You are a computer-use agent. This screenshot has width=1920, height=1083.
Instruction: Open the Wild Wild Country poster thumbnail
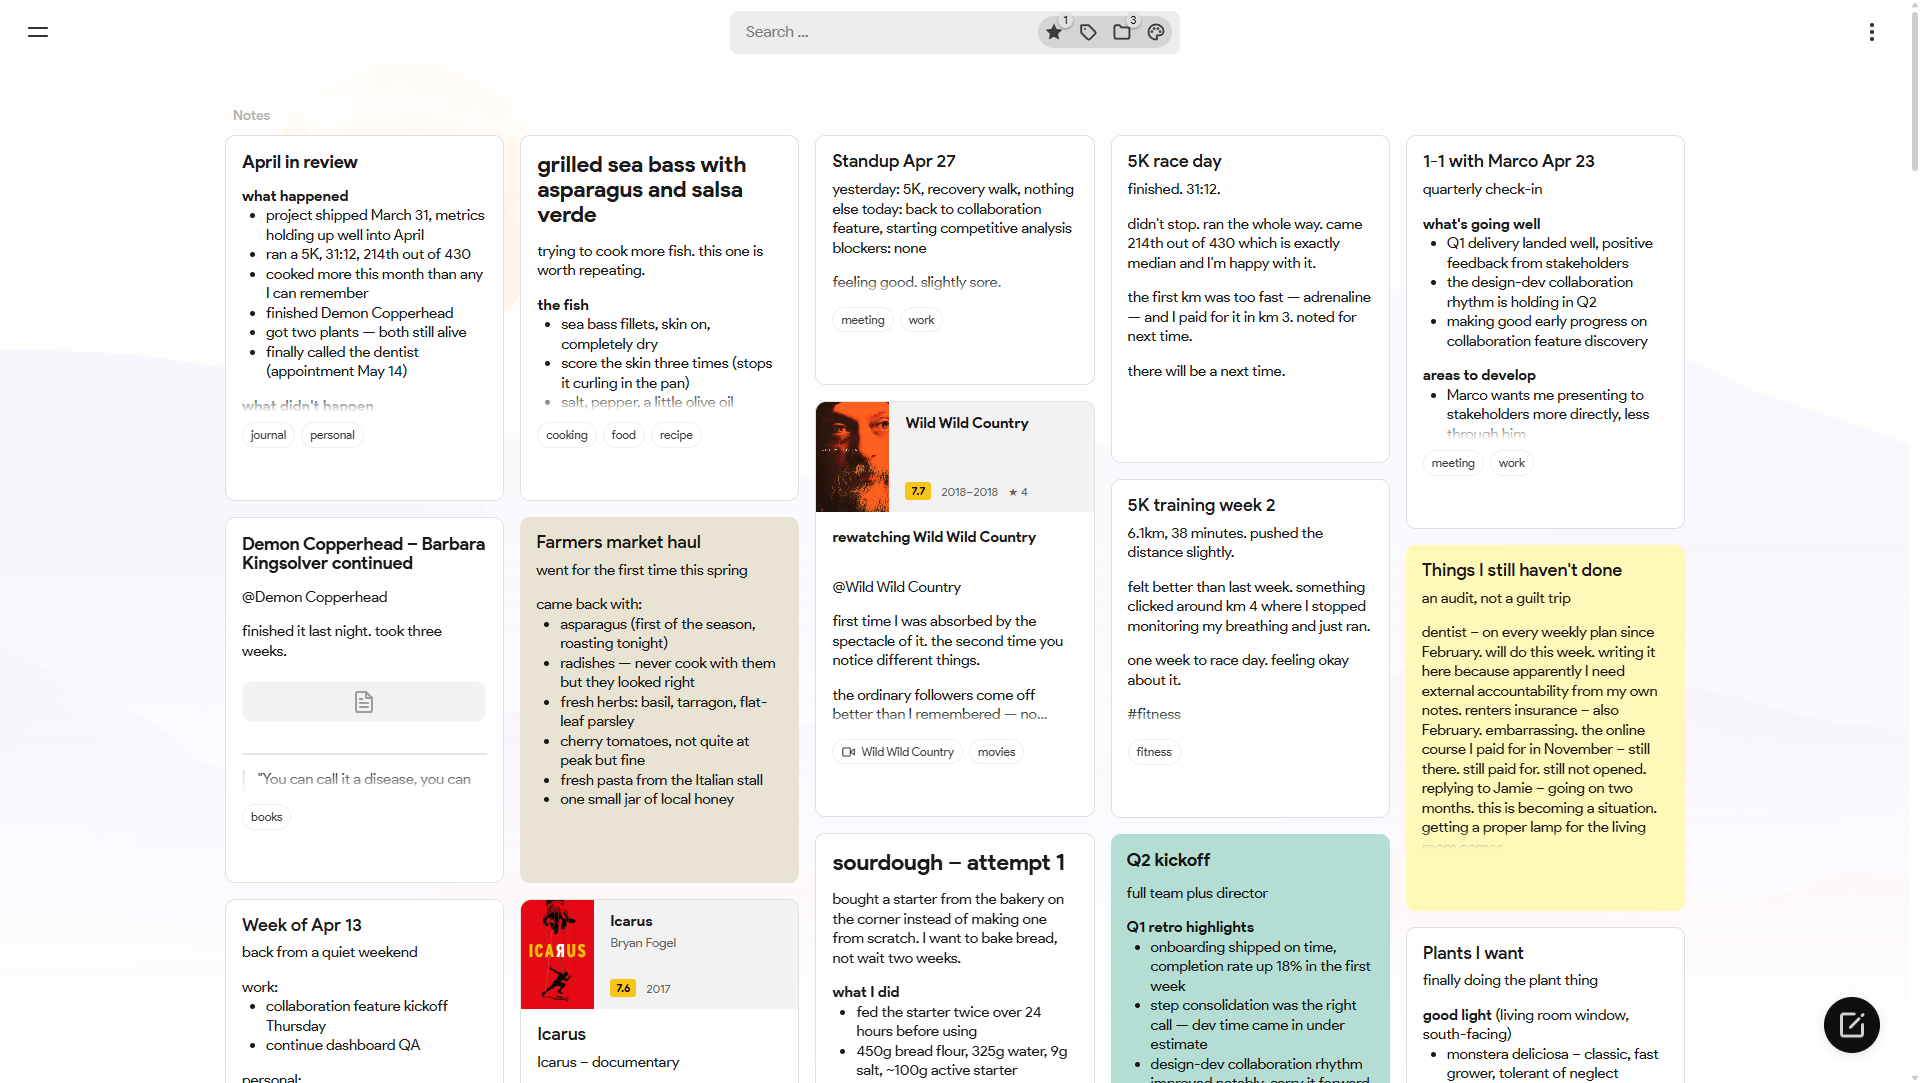(853, 457)
